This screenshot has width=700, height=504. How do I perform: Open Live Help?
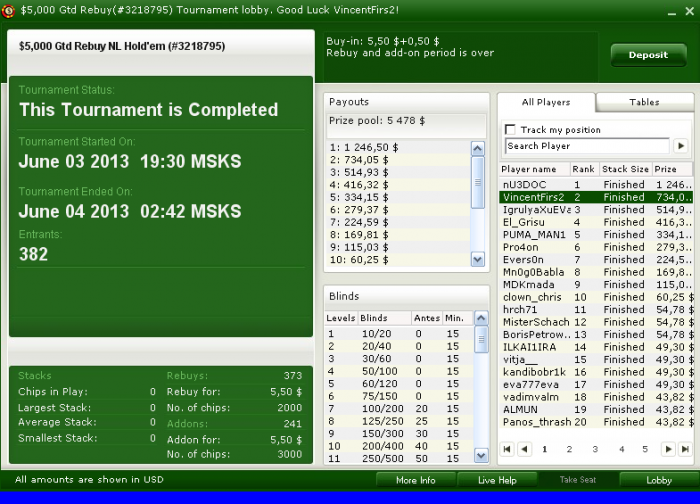(496, 480)
